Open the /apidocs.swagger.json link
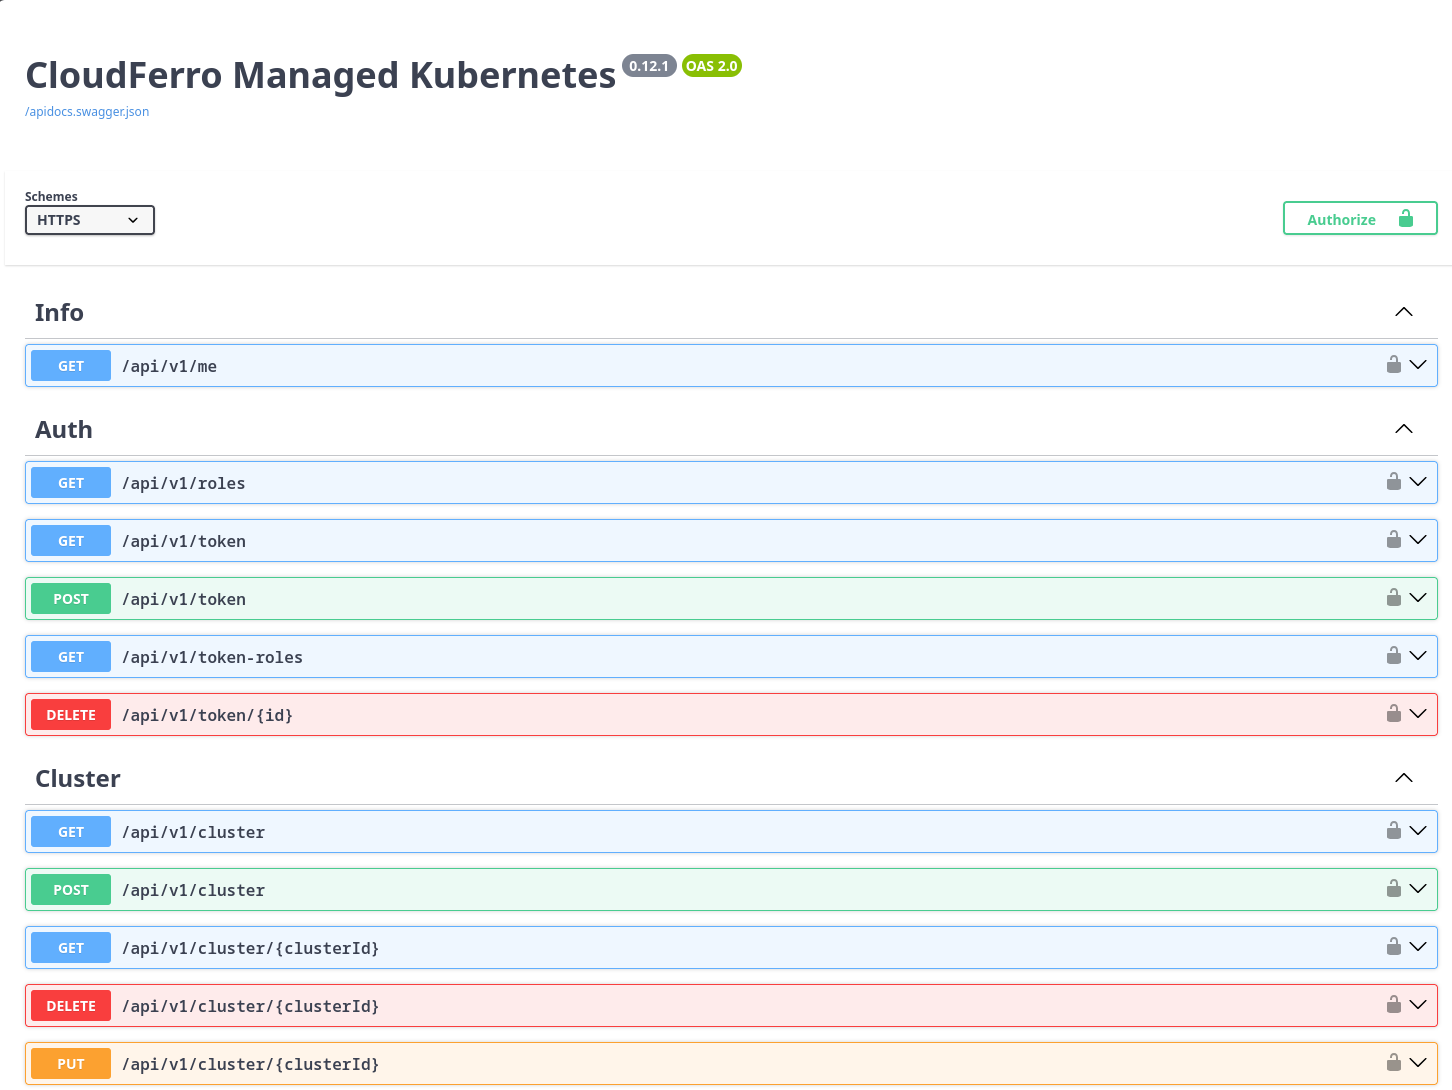This screenshot has width=1452, height=1090. coord(87,112)
